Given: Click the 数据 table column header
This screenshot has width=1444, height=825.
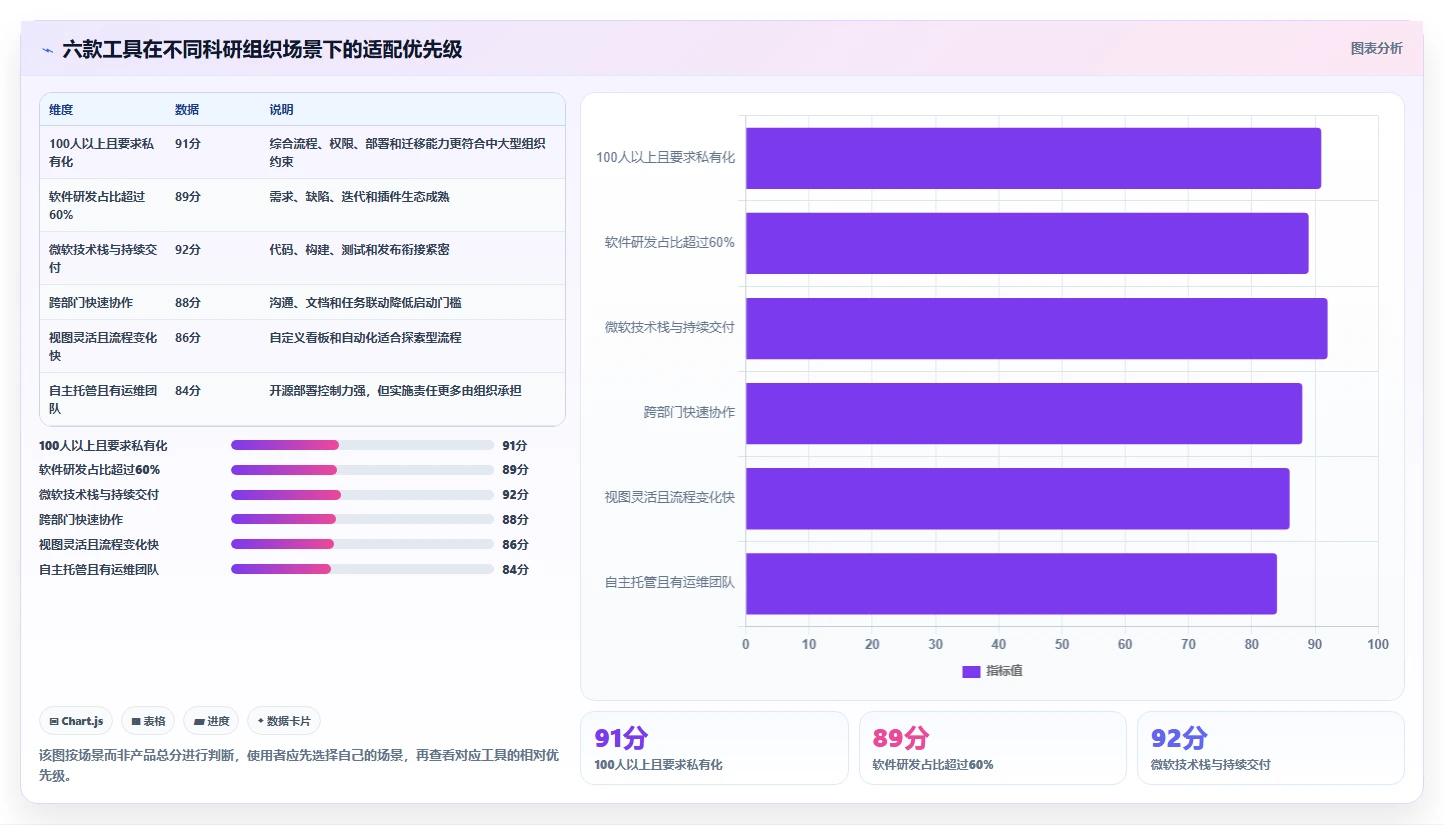Looking at the screenshot, I should 187,109.
